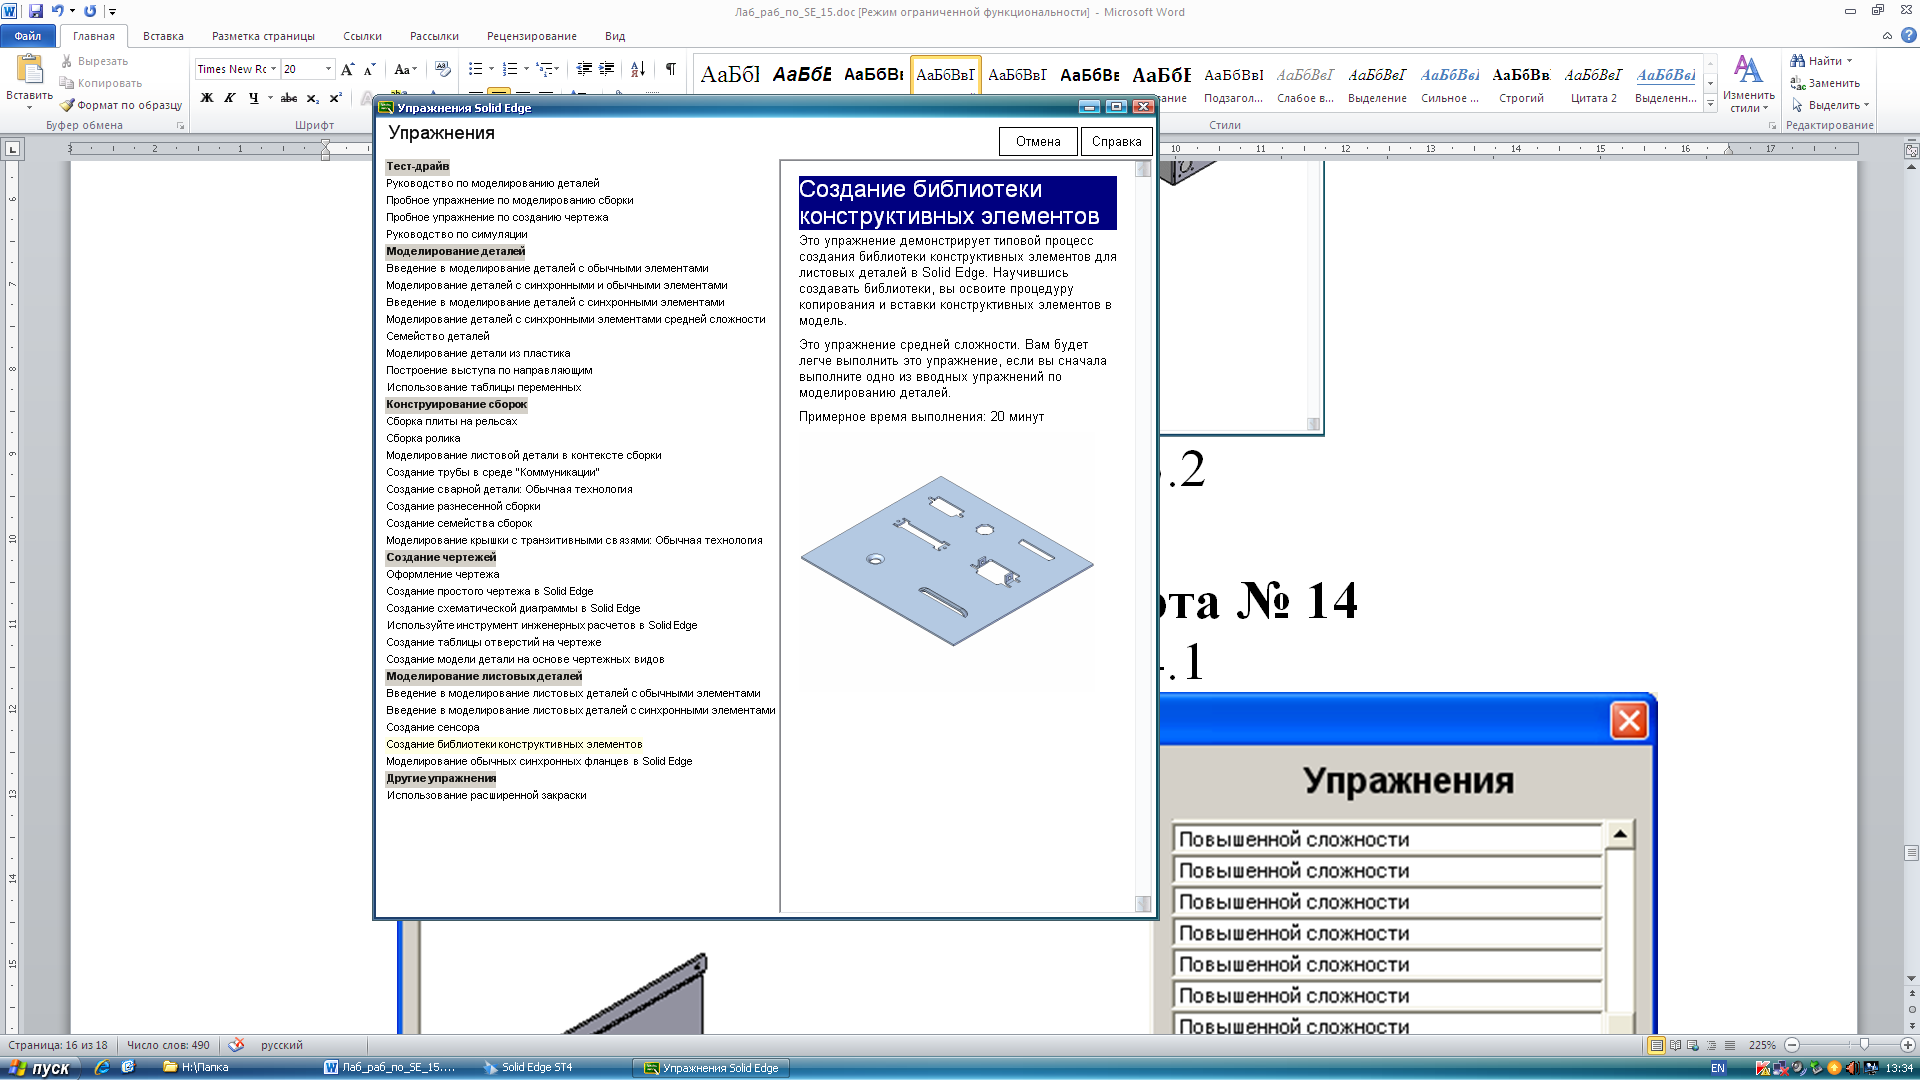This screenshot has width=1920, height=1080.
Task: Select Full Screen Reading view icon
Action: tap(1675, 1045)
